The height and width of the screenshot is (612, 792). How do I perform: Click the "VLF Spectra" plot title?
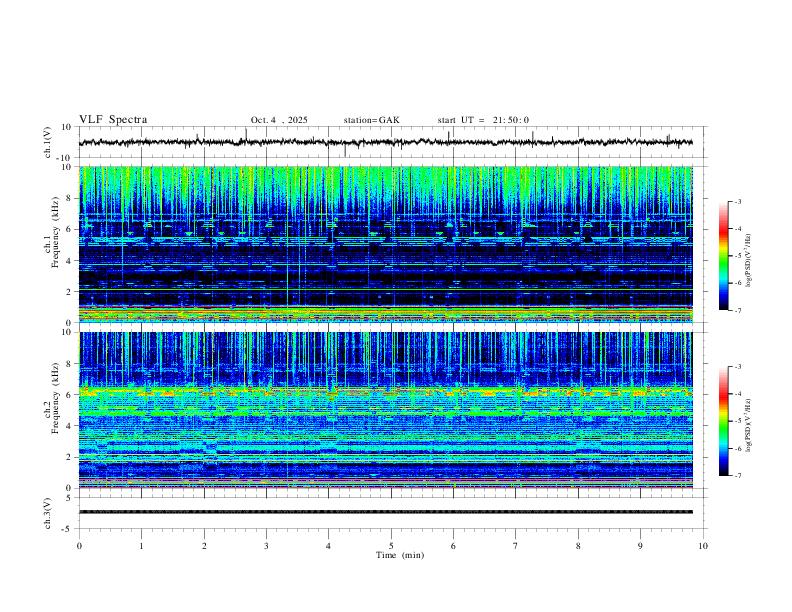[x=113, y=120]
